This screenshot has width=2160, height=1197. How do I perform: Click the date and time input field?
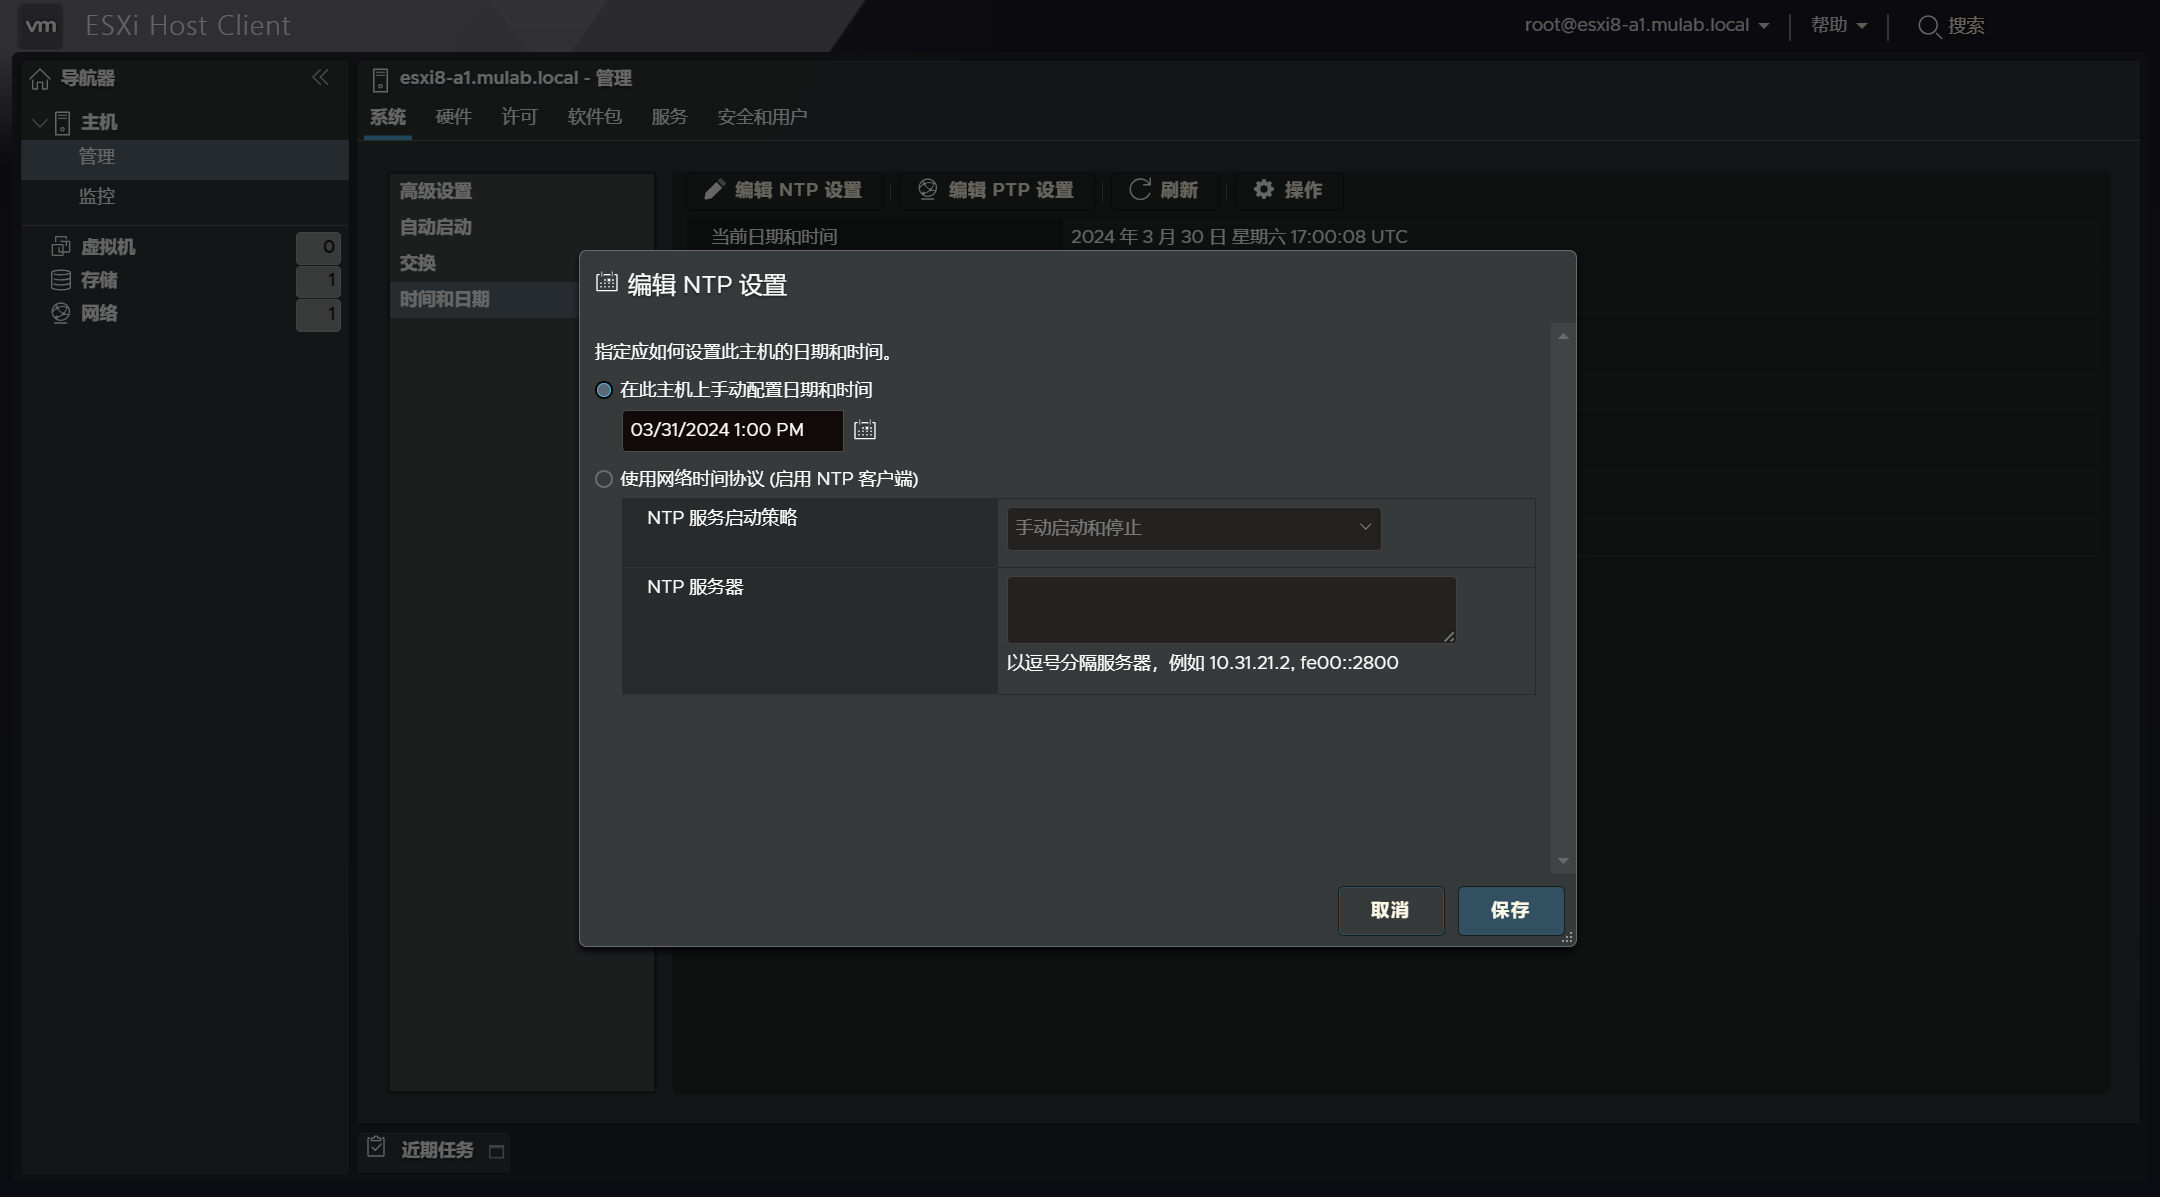click(732, 430)
